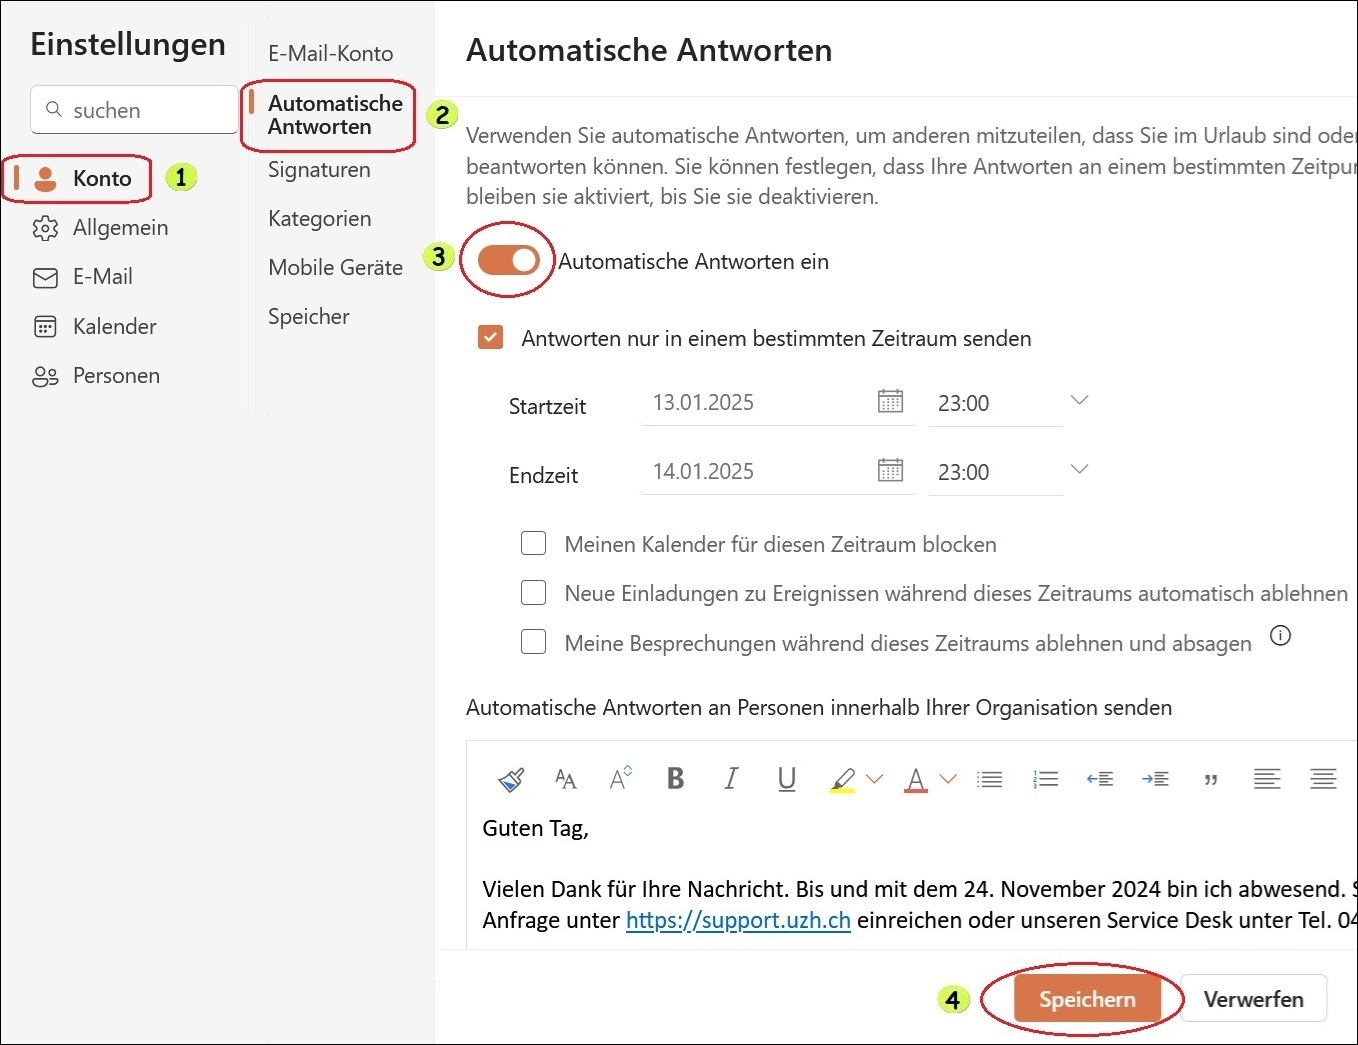Expand the highlight color dropdown
Screen dimensions: 1358x1045
875,779
